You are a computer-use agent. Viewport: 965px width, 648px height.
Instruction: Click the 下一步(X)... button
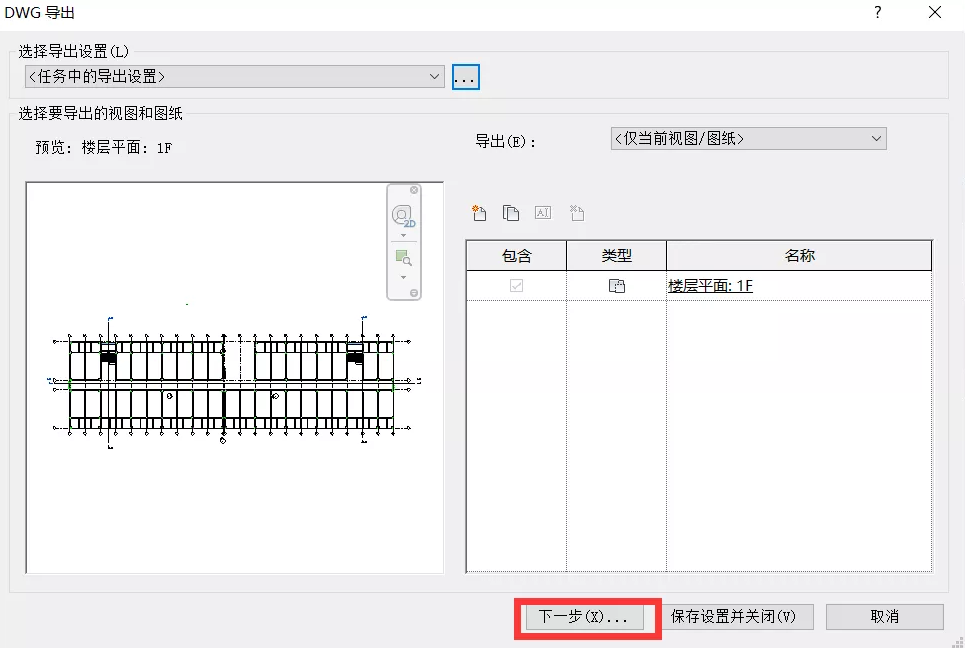pyautogui.click(x=583, y=617)
